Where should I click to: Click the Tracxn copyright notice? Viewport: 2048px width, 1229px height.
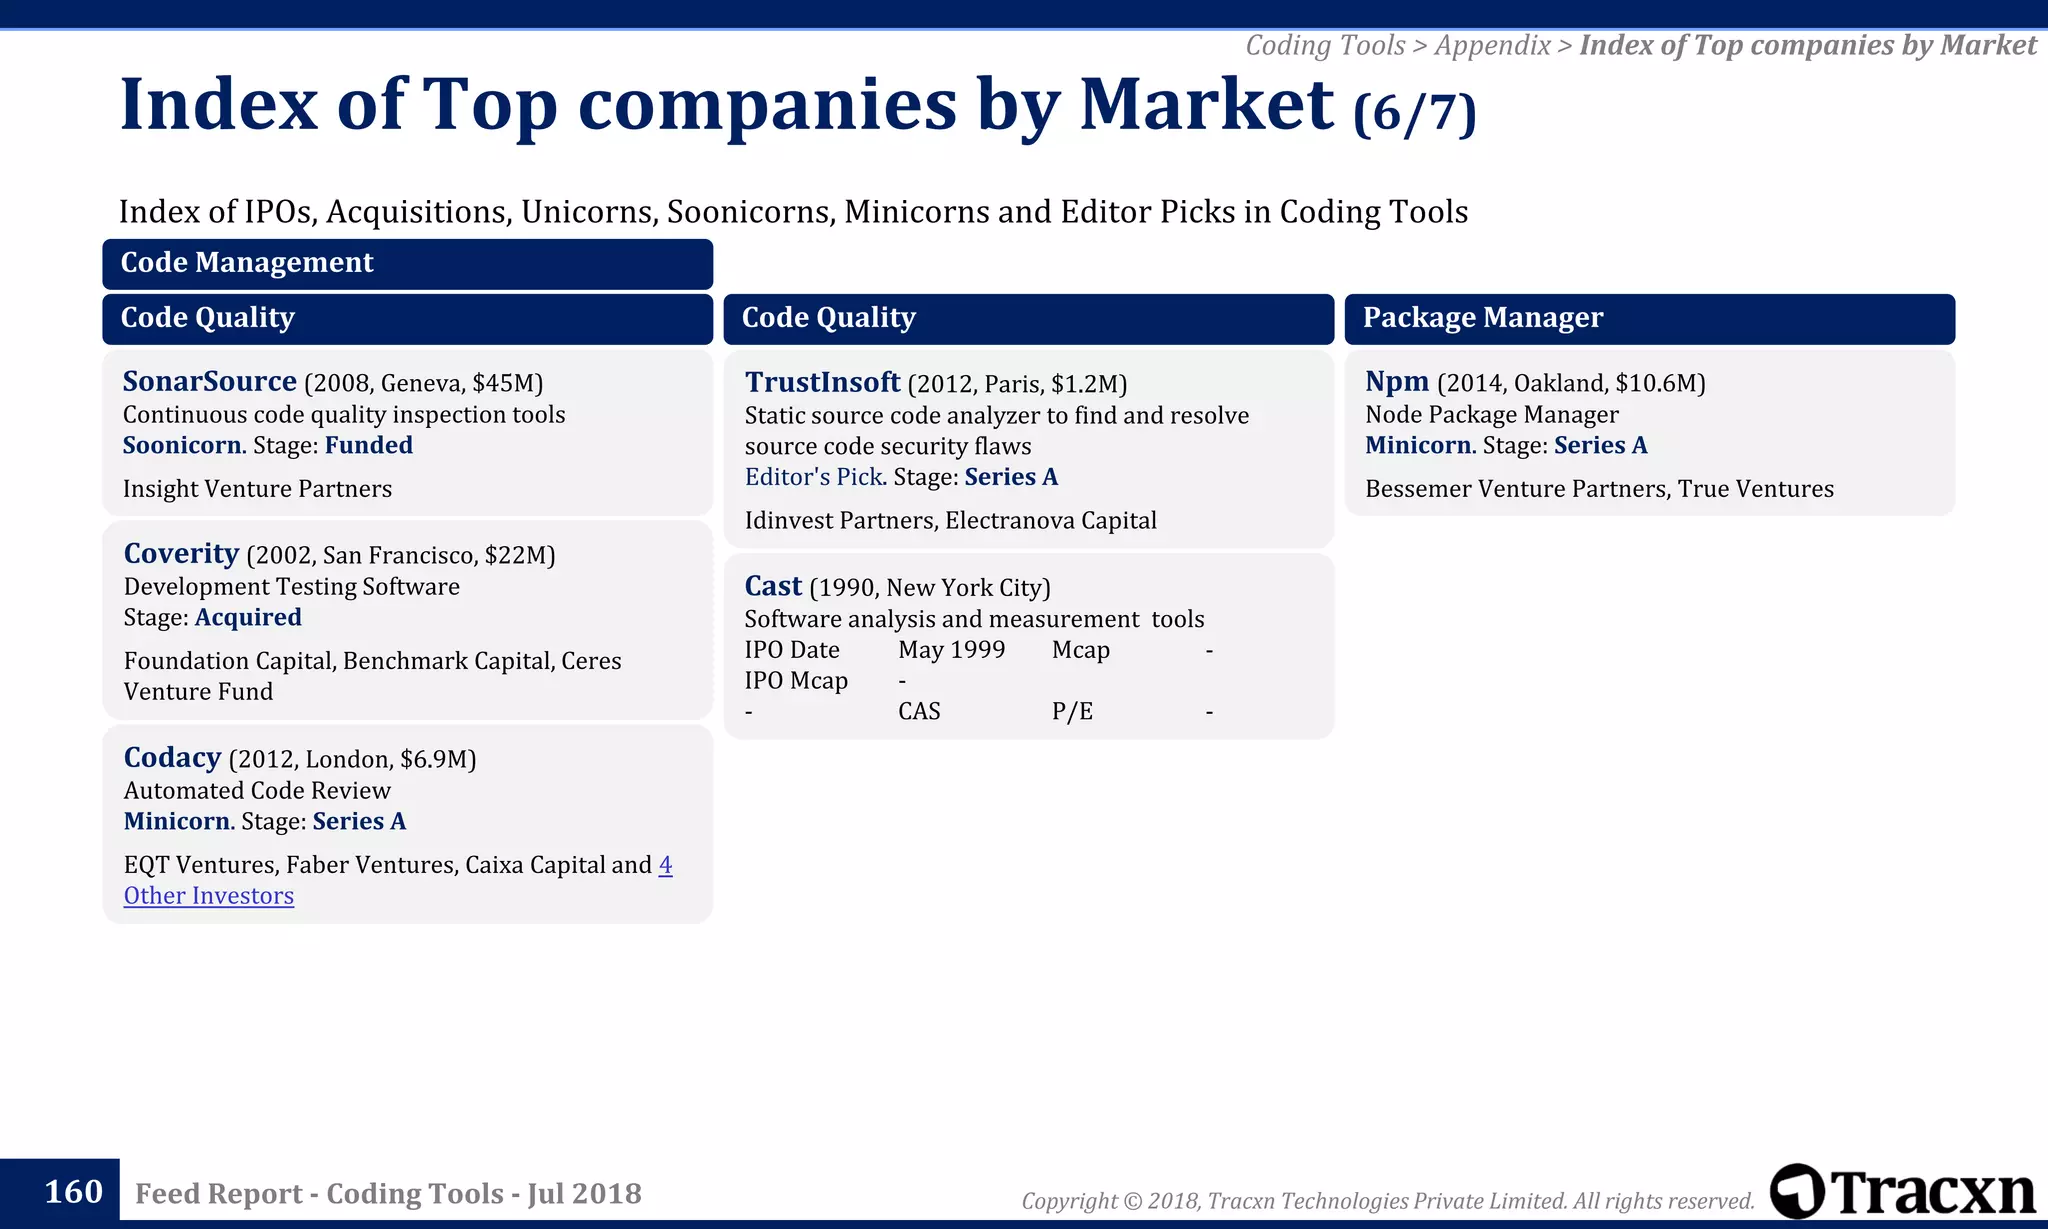pos(1388,1200)
